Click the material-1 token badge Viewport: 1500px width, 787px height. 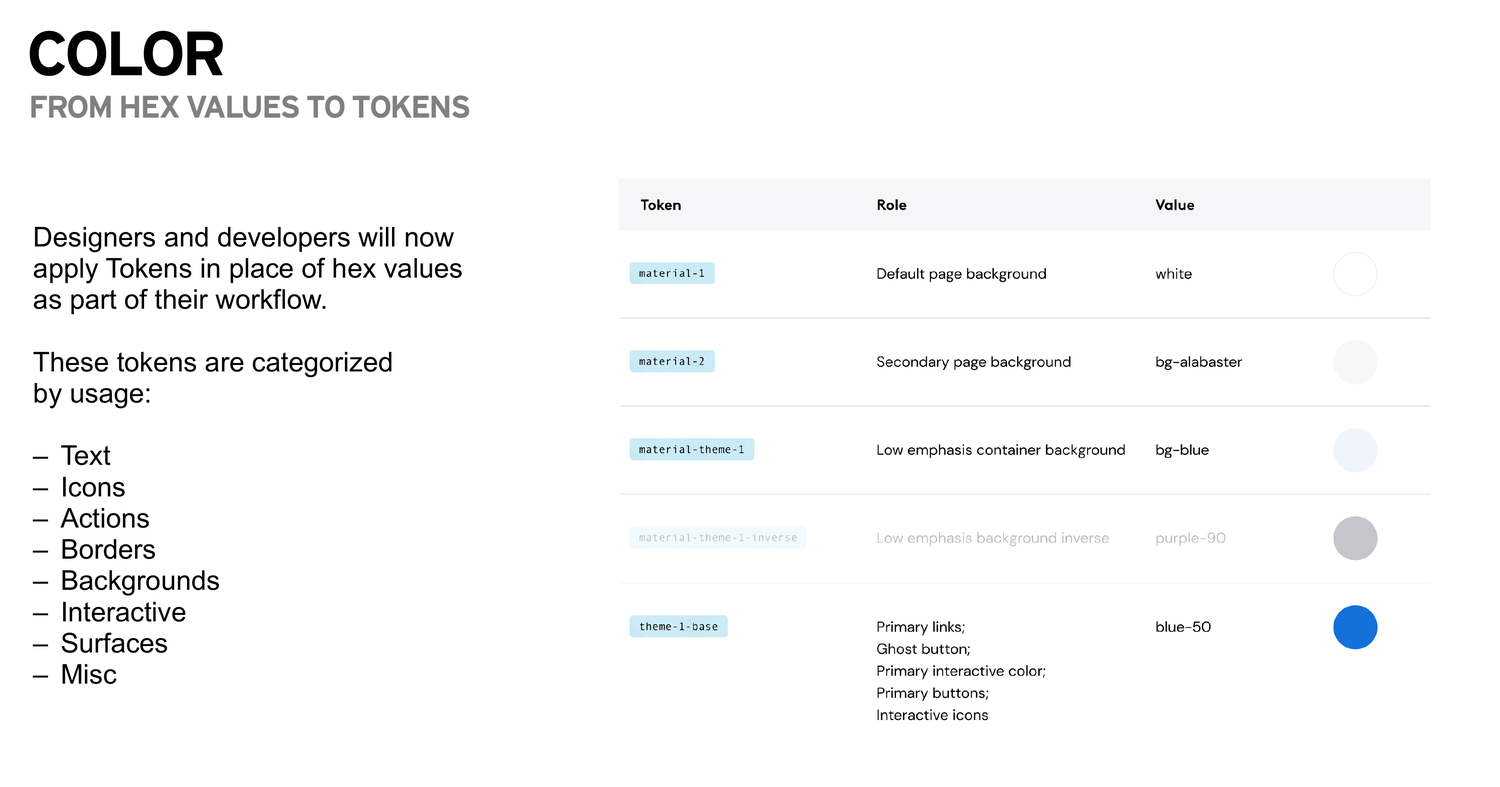click(672, 273)
